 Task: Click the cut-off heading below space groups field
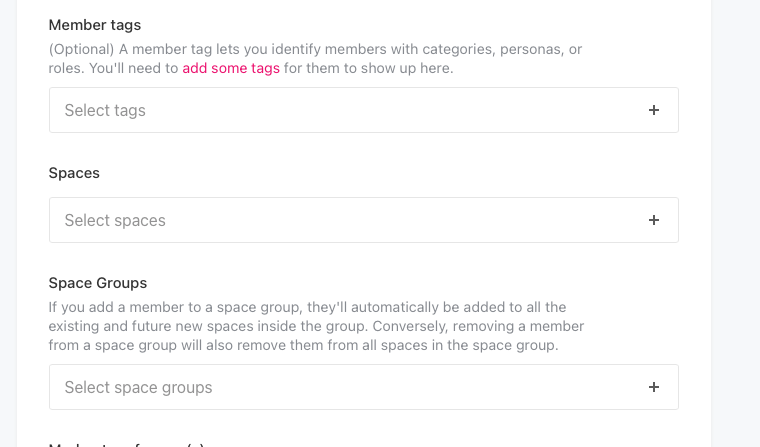click(126, 444)
